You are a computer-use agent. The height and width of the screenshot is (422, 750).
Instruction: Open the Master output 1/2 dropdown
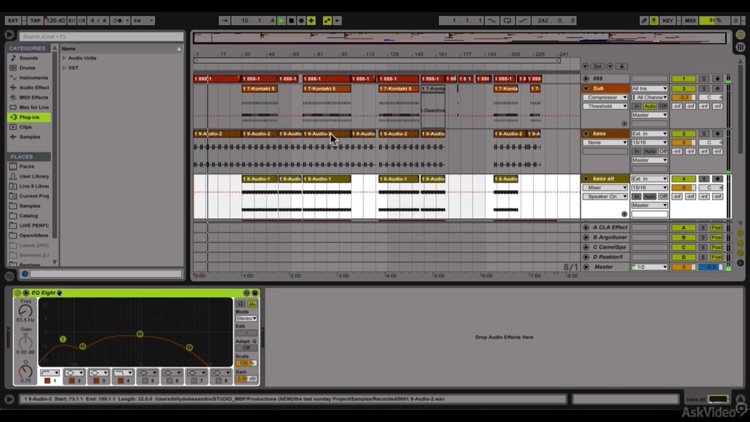pos(649,267)
